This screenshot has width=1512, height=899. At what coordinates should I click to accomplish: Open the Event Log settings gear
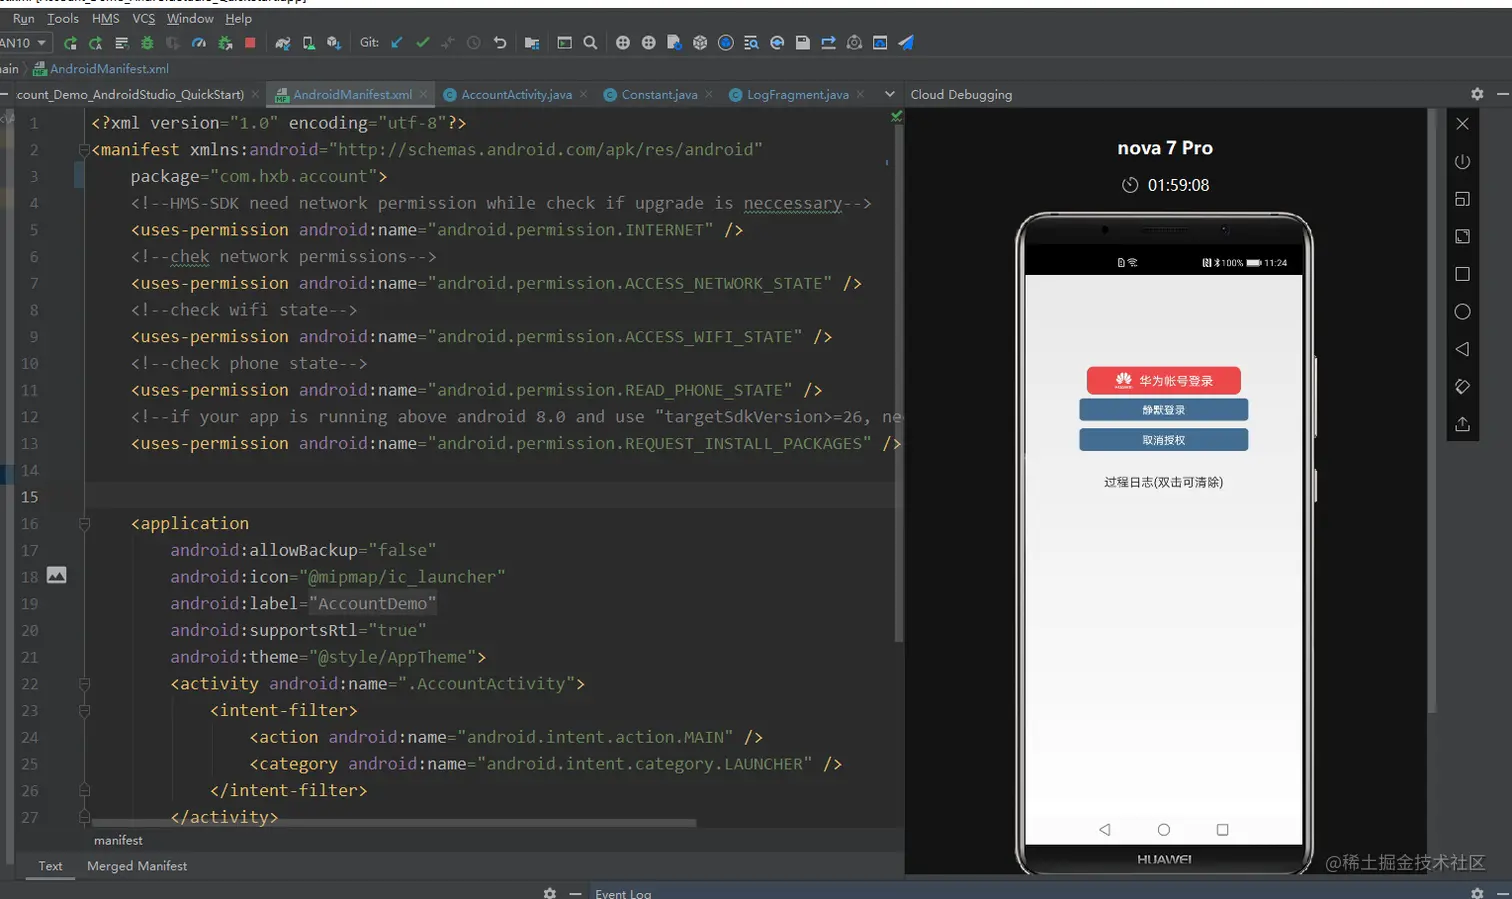pyautogui.click(x=1477, y=893)
